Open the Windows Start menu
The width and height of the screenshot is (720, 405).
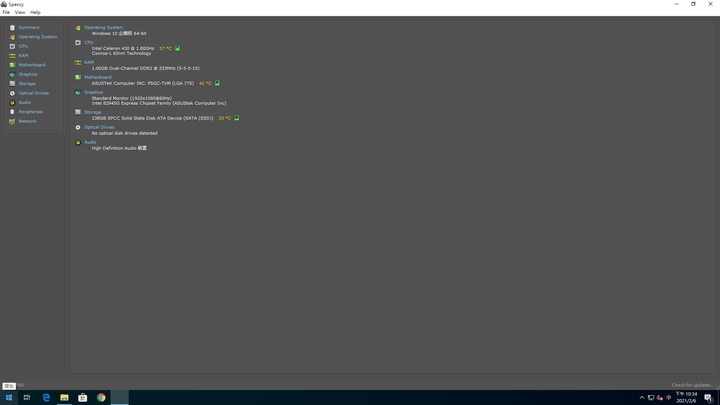(9, 398)
